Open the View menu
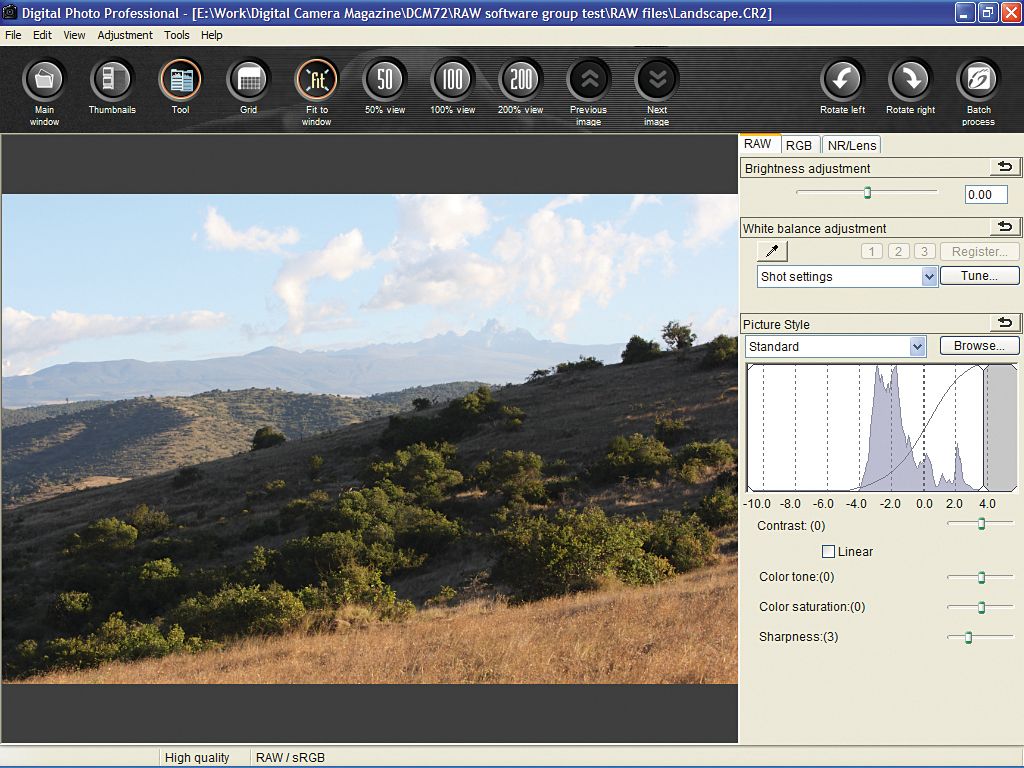 [74, 35]
